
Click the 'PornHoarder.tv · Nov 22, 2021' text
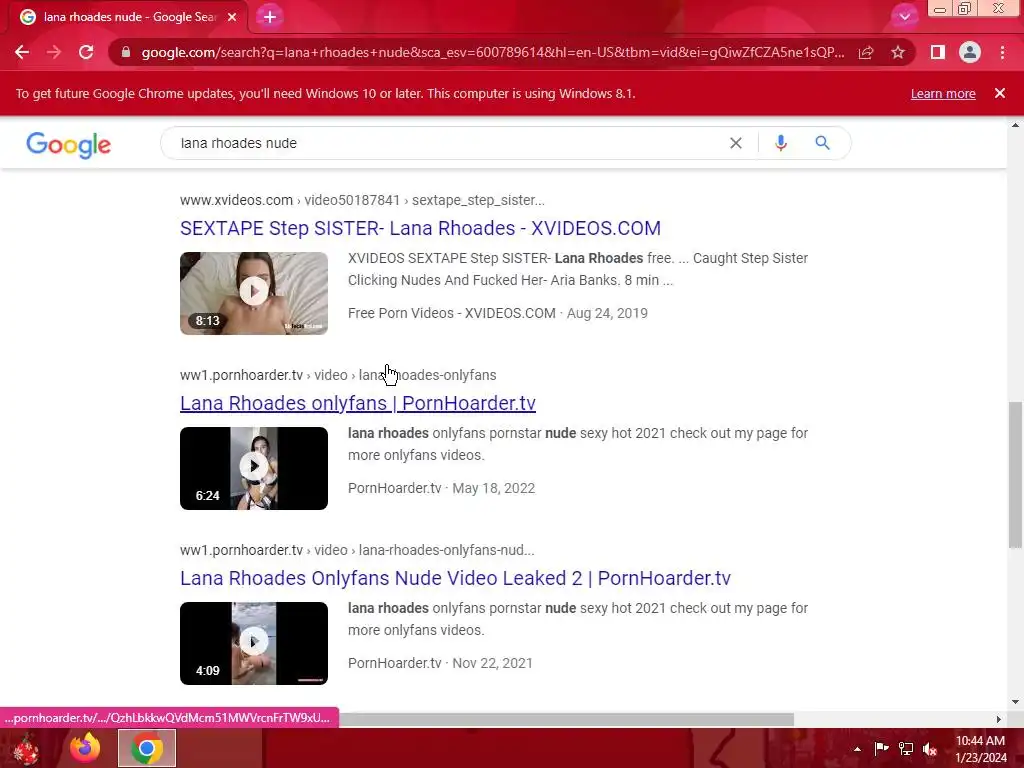pyautogui.click(x=440, y=663)
